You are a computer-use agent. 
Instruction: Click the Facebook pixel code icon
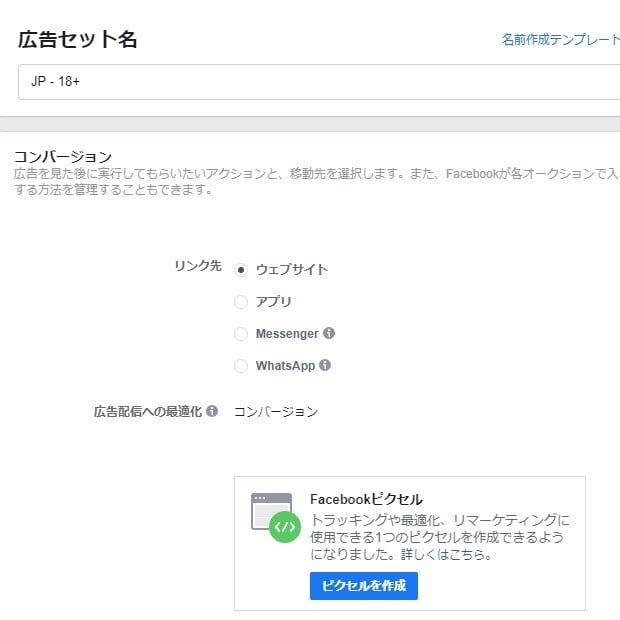[276, 518]
